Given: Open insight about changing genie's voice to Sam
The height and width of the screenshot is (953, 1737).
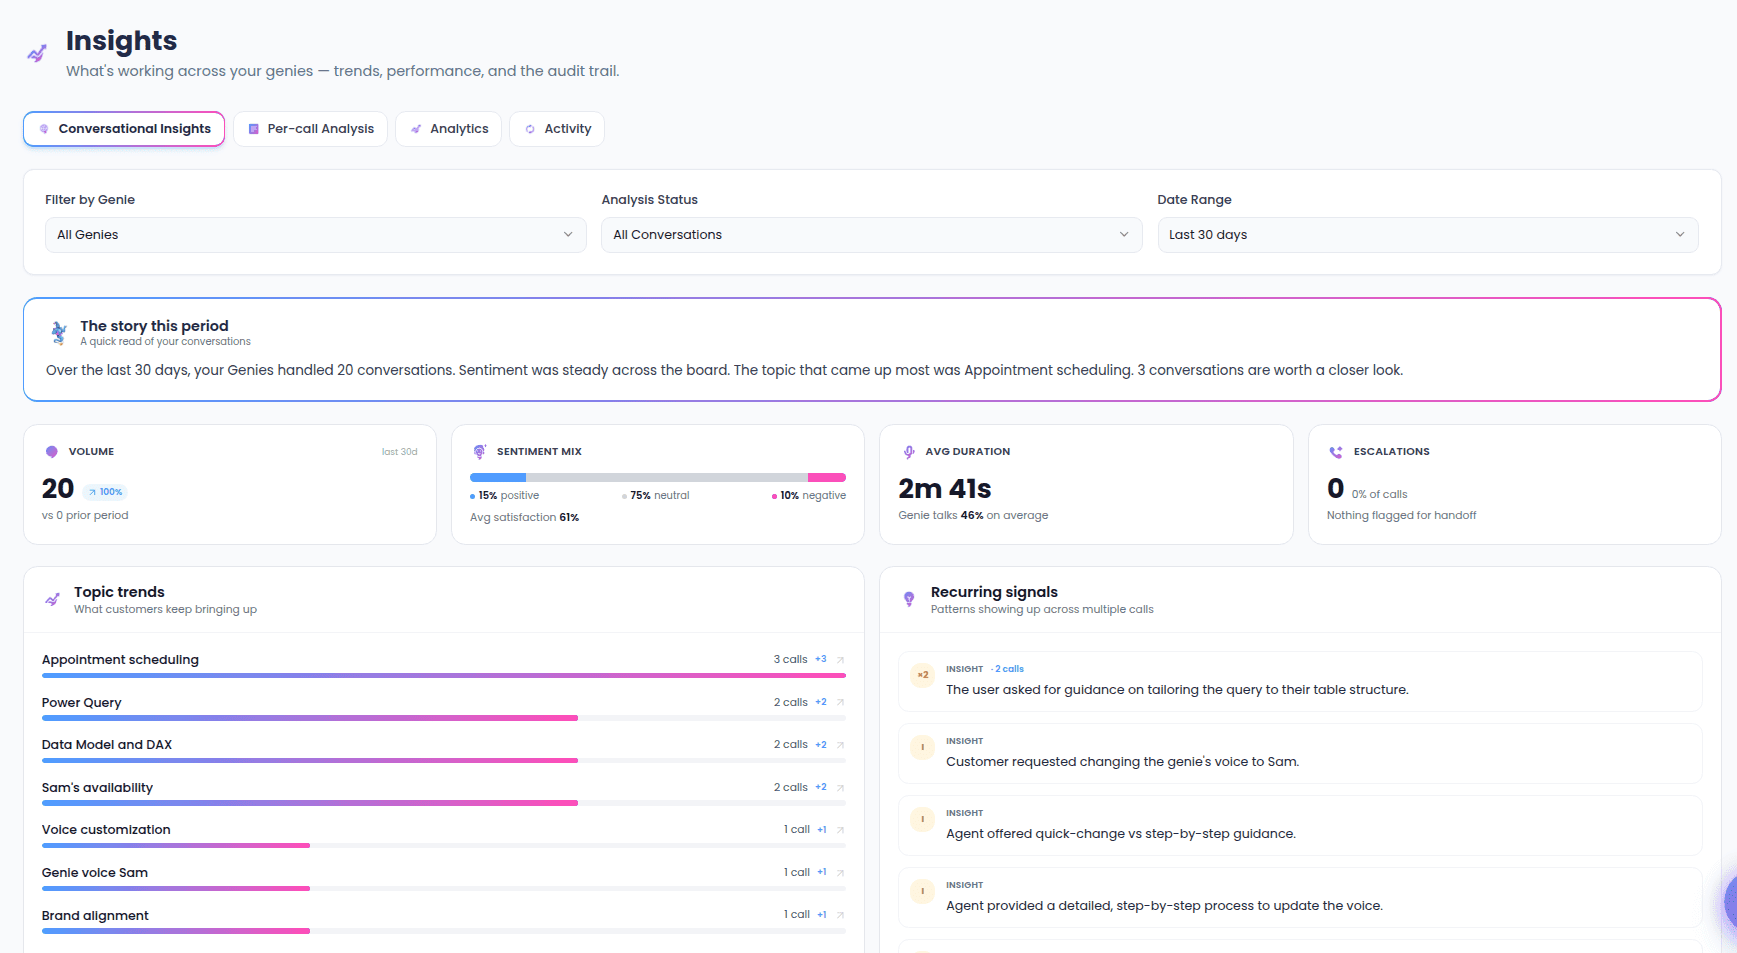Looking at the screenshot, I should tap(1300, 754).
